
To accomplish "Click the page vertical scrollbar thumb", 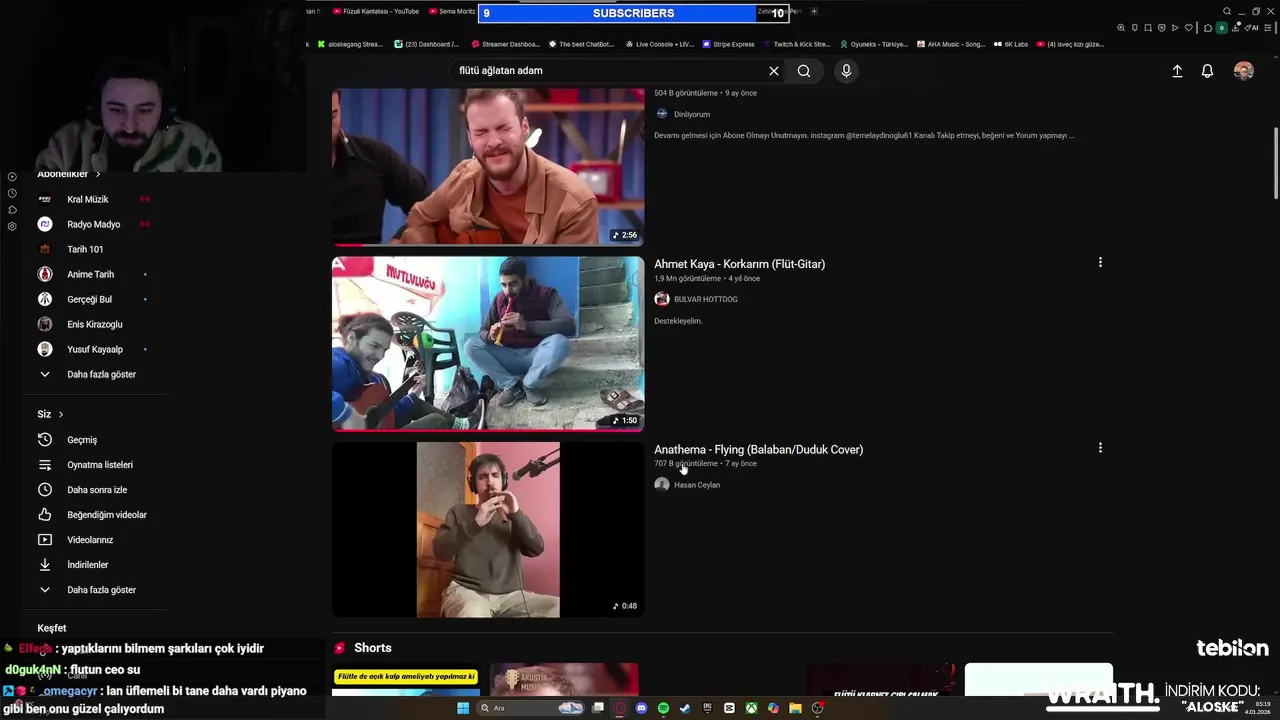I will coord(1275,163).
